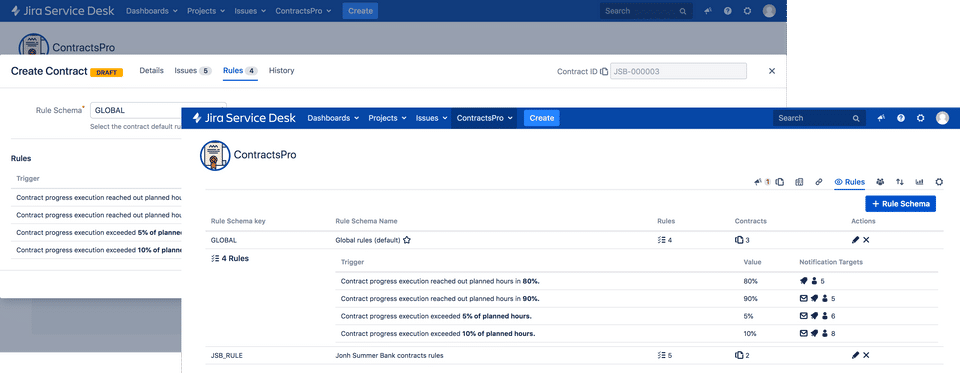
Task: Click the '4 Rules' expanded heading
Action: click(x=230, y=258)
